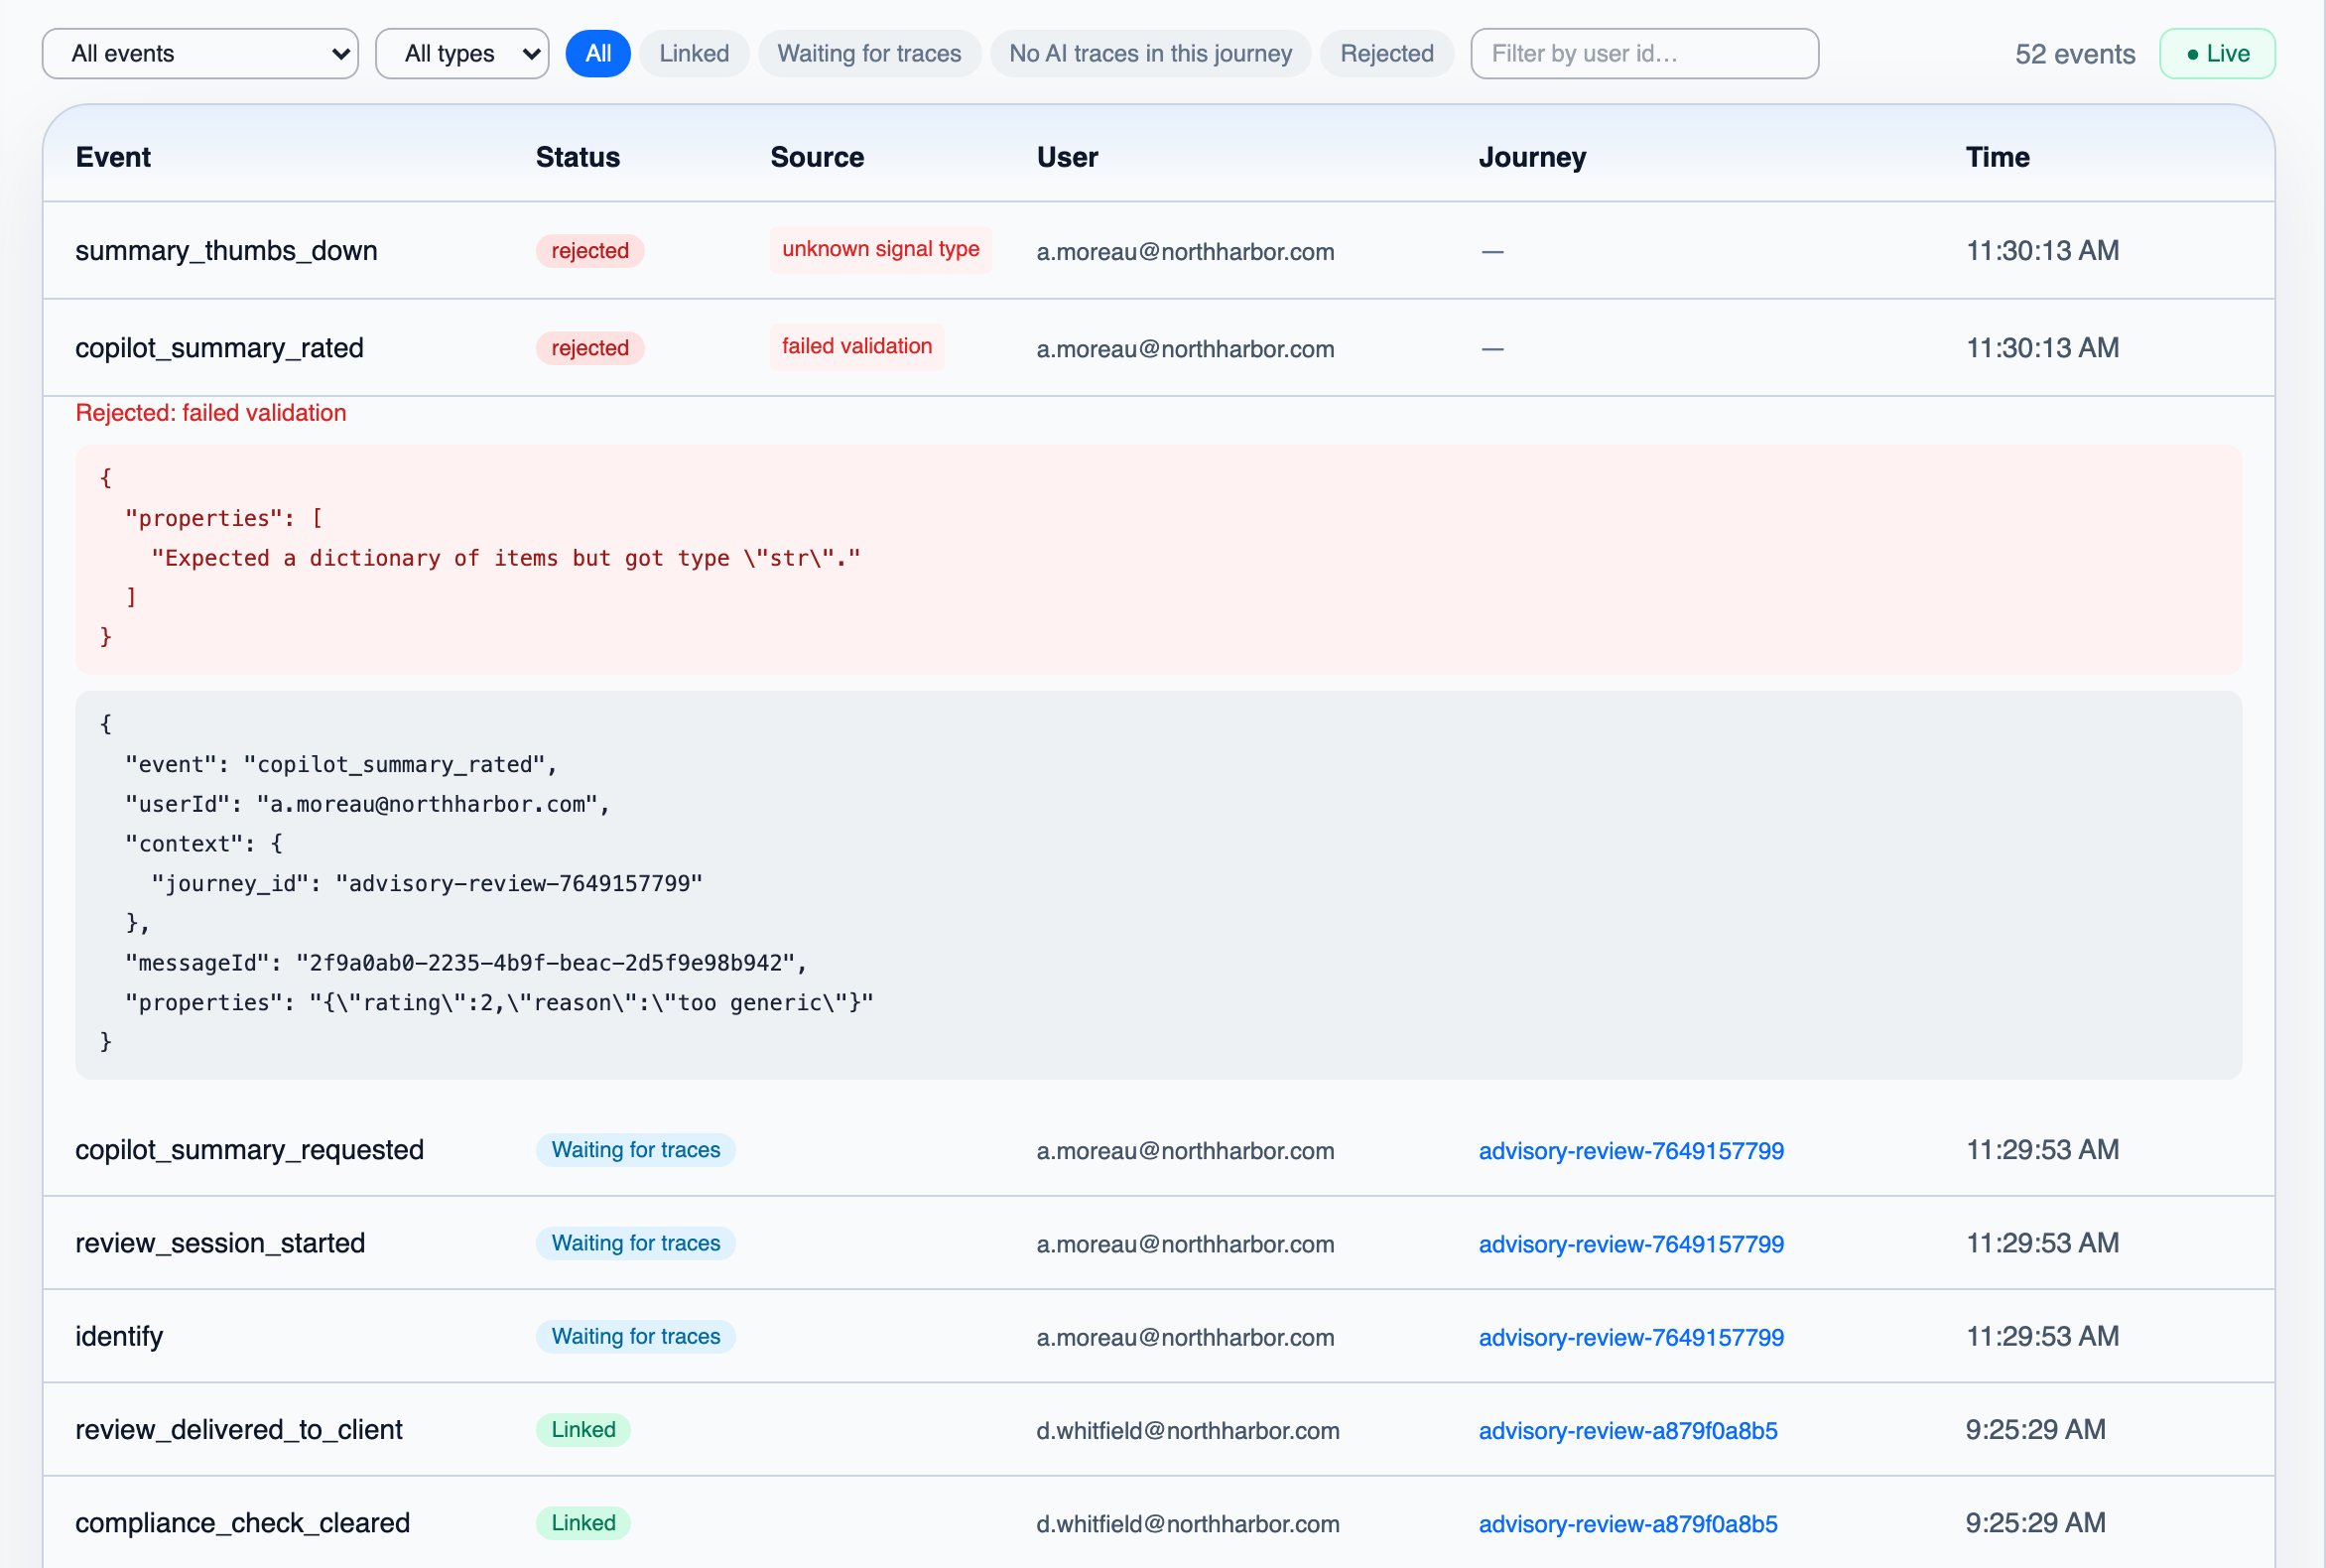Click Waiting for traces badge on identify row
2326x1568 pixels.
click(635, 1337)
